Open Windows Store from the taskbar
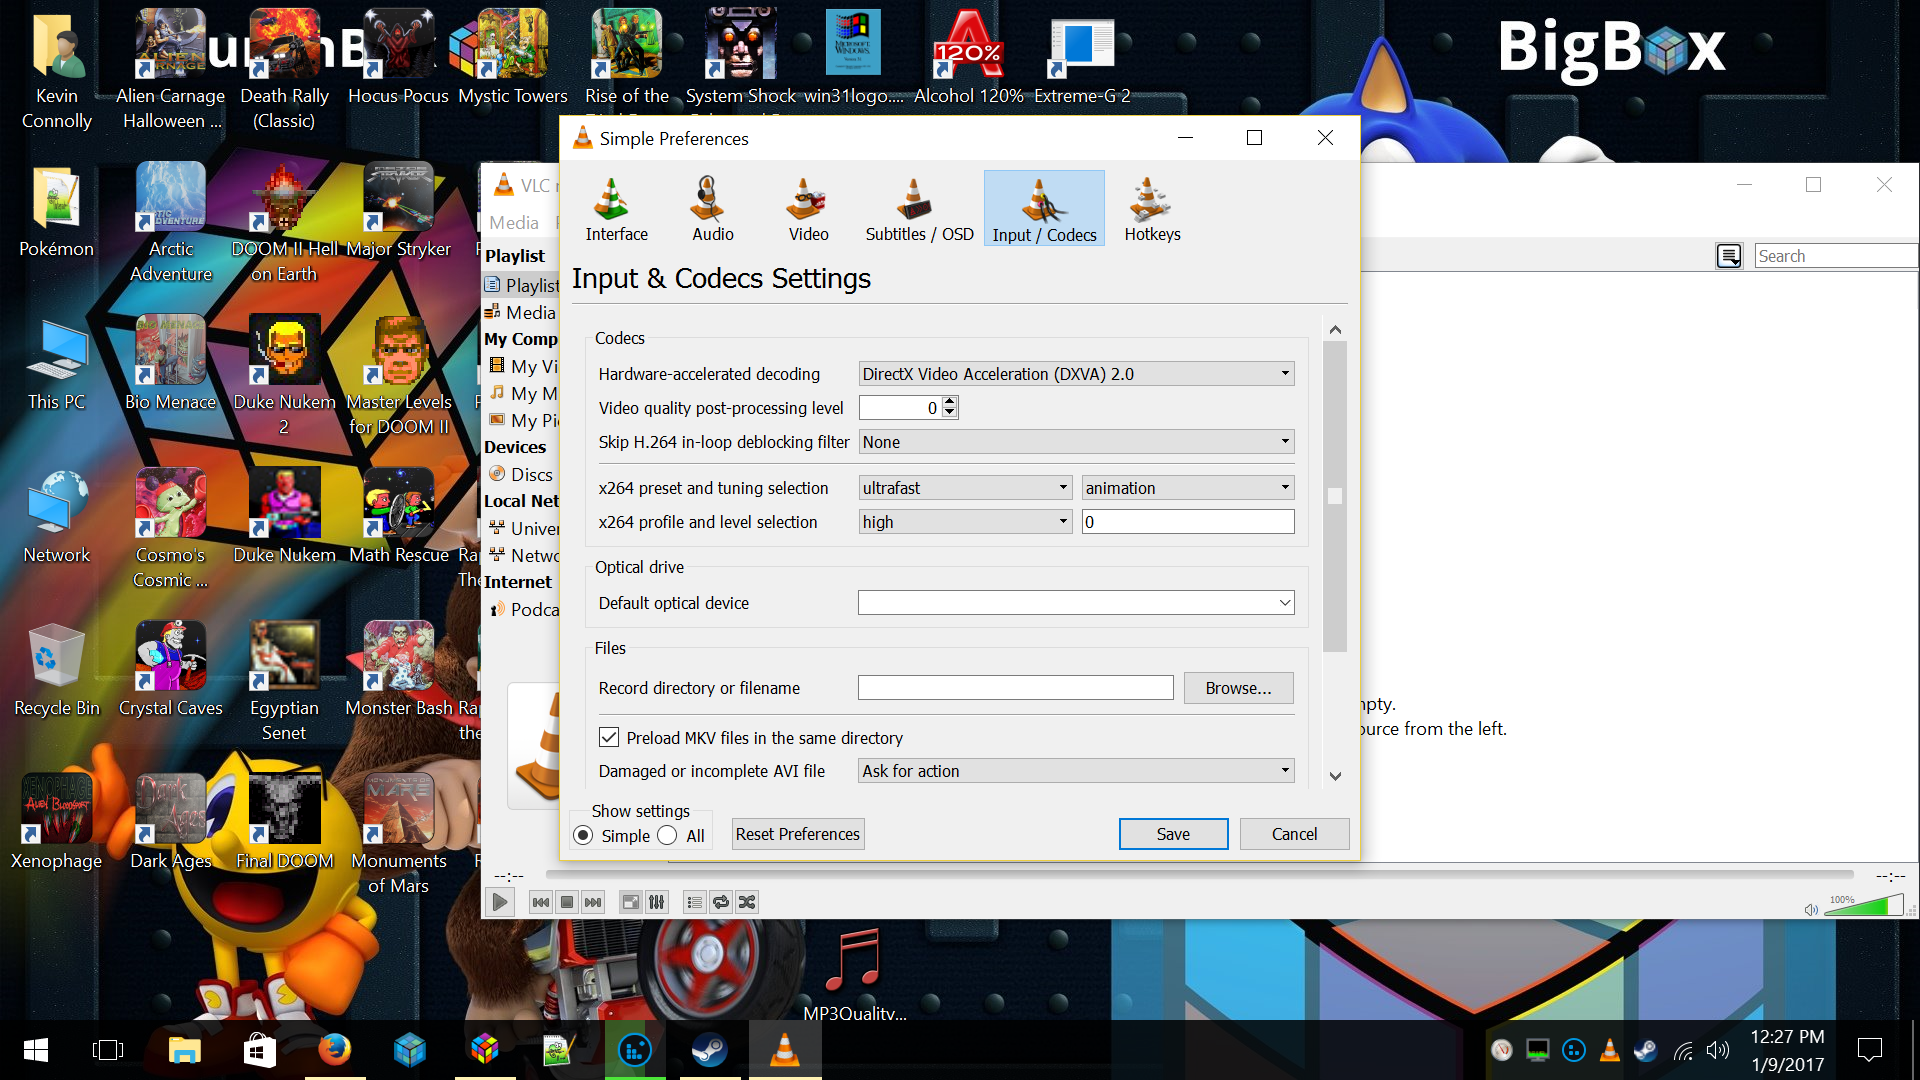 tap(260, 1050)
